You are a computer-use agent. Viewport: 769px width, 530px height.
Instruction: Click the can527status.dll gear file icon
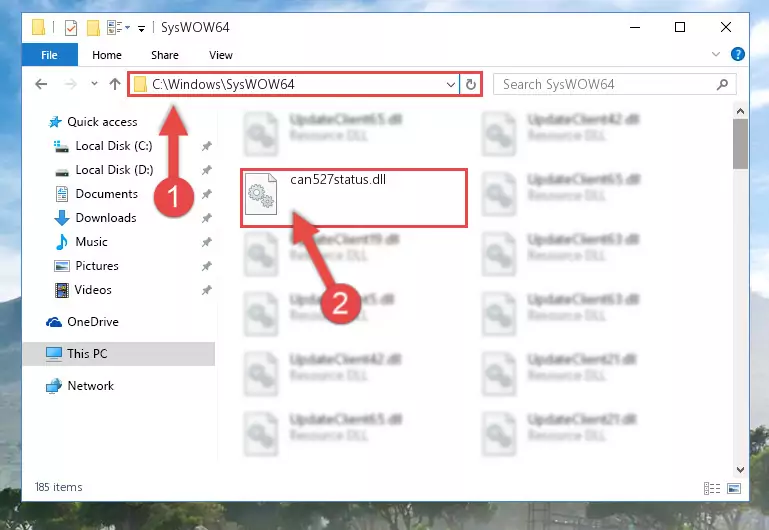[261, 194]
